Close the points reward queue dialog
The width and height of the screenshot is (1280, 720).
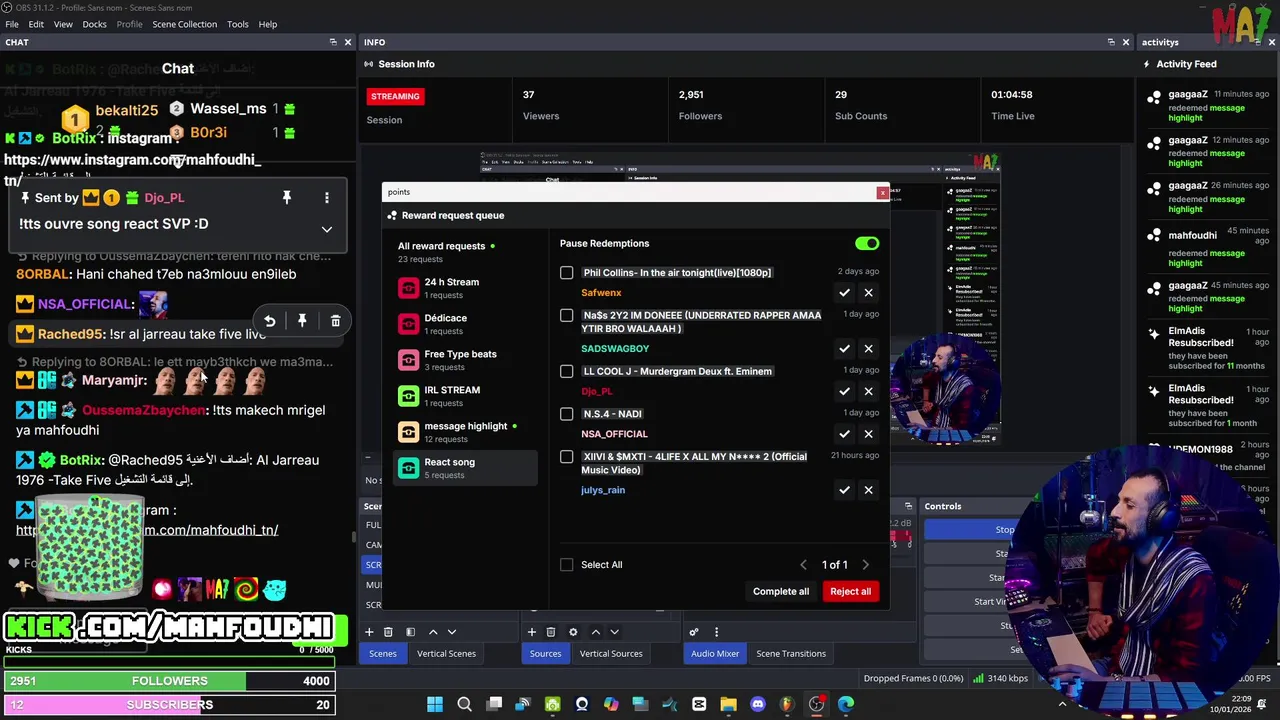(882, 192)
